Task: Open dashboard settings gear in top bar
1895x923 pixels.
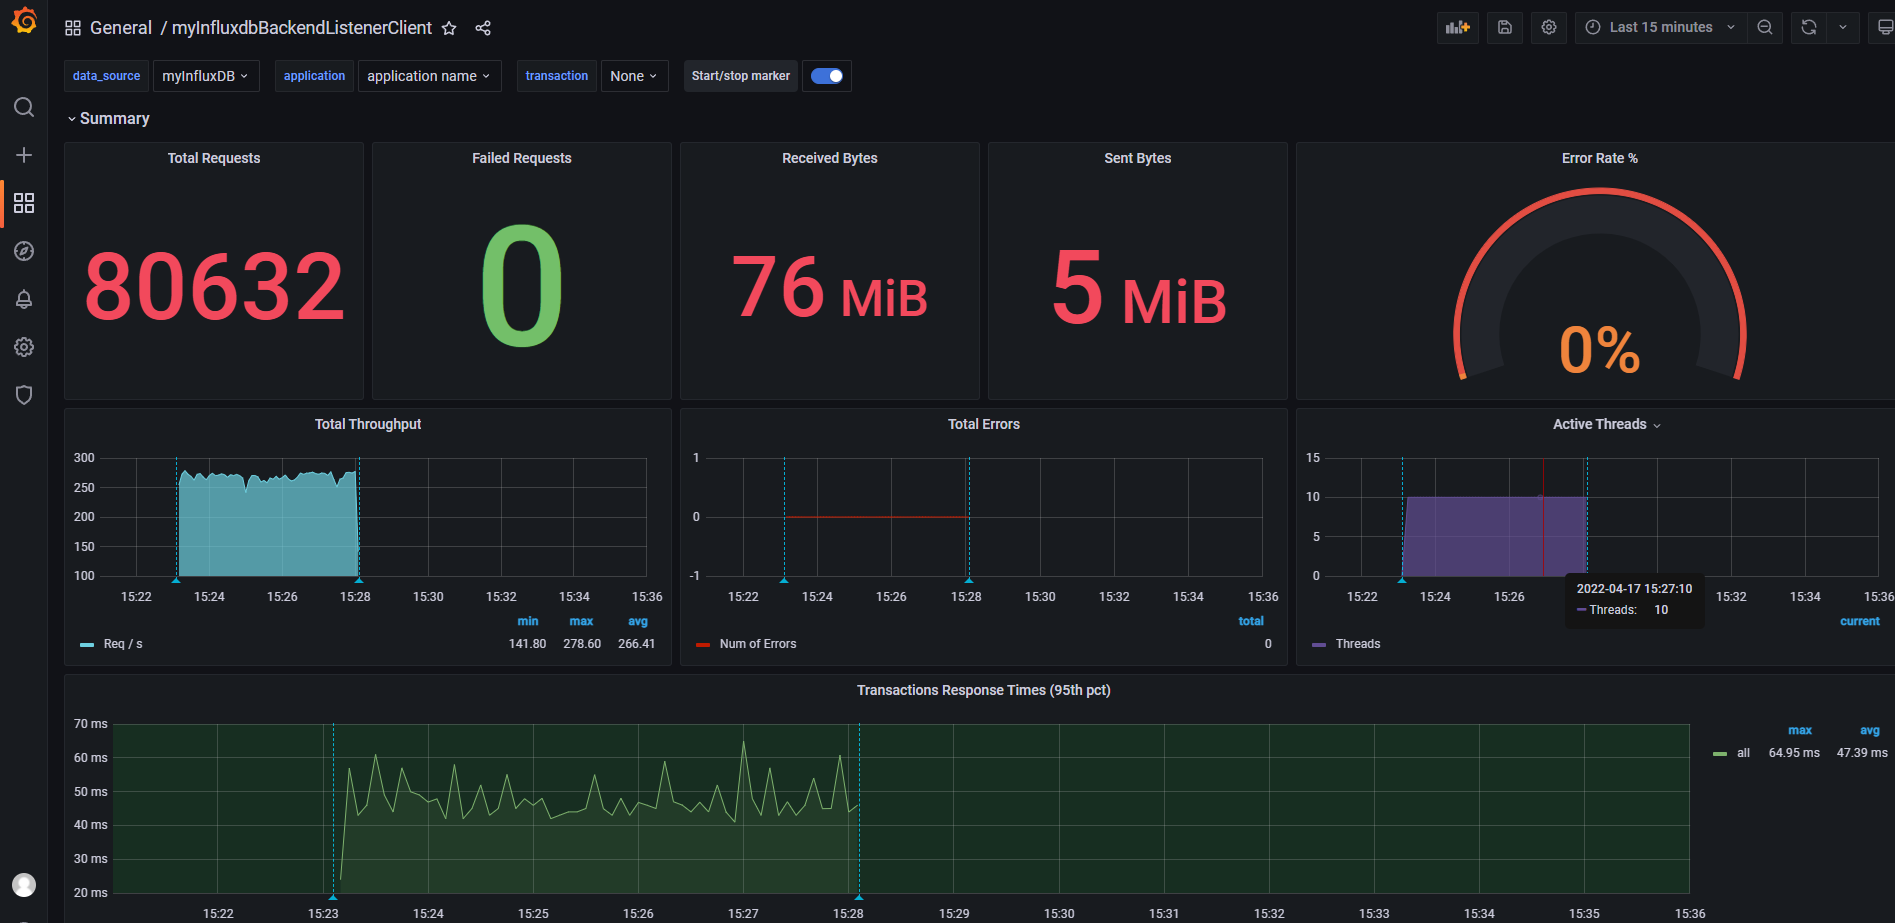Action: [x=1549, y=27]
